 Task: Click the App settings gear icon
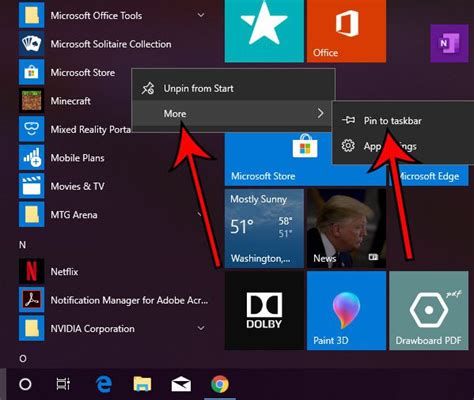click(x=348, y=146)
